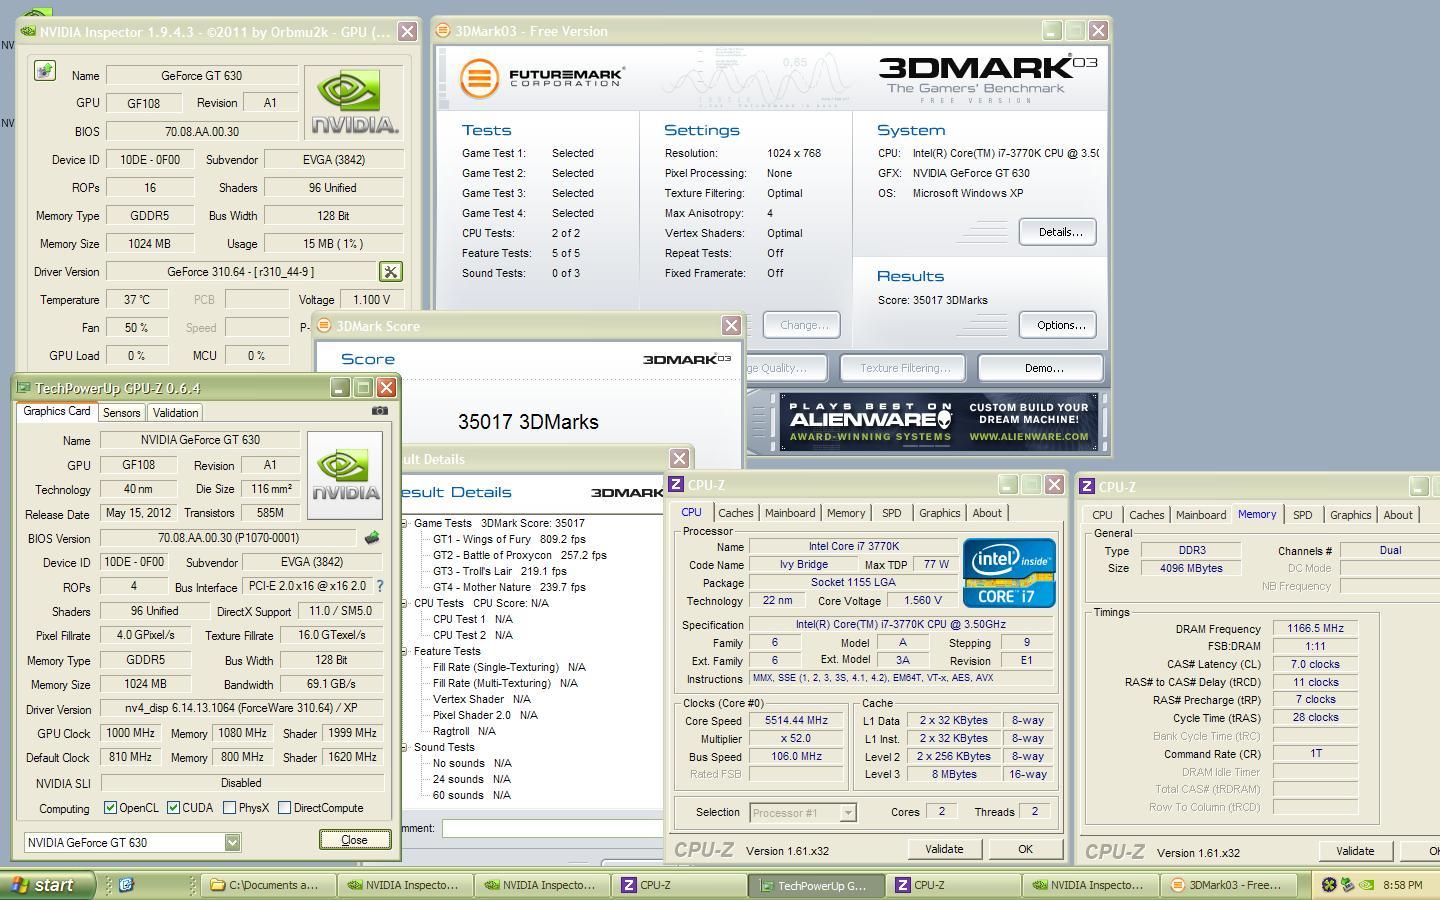Image resolution: width=1440 pixels, height=900 pixels.
Task: Click the NVIDIA Inspector upload icon beside Name
Action: point(44,71)
